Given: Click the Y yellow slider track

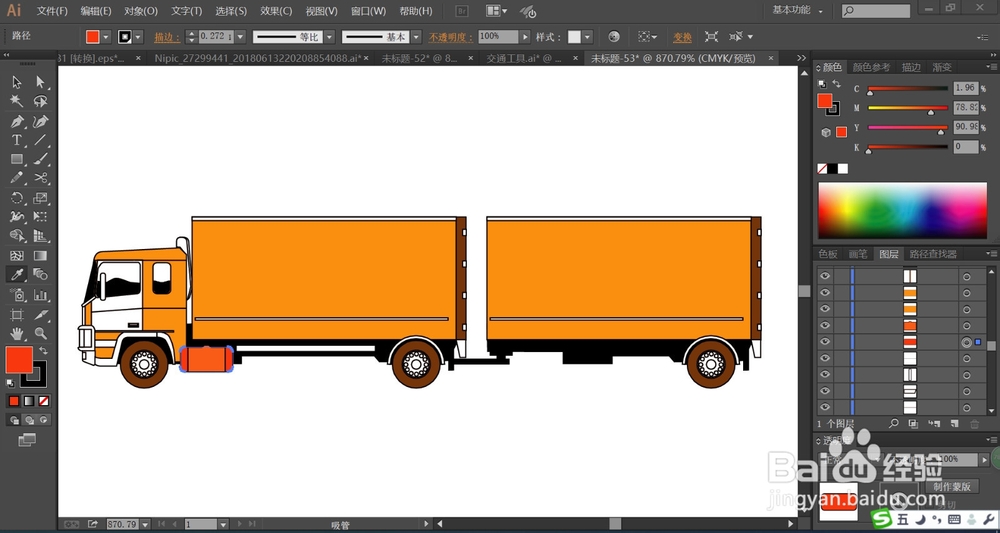Looking at the screenshot, I should pos(908,128).
